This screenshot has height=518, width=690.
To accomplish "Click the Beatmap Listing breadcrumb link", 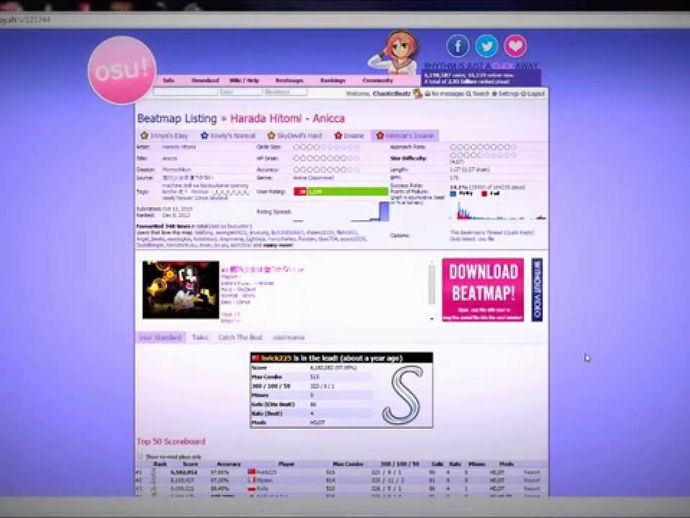I will click(177, 118).
